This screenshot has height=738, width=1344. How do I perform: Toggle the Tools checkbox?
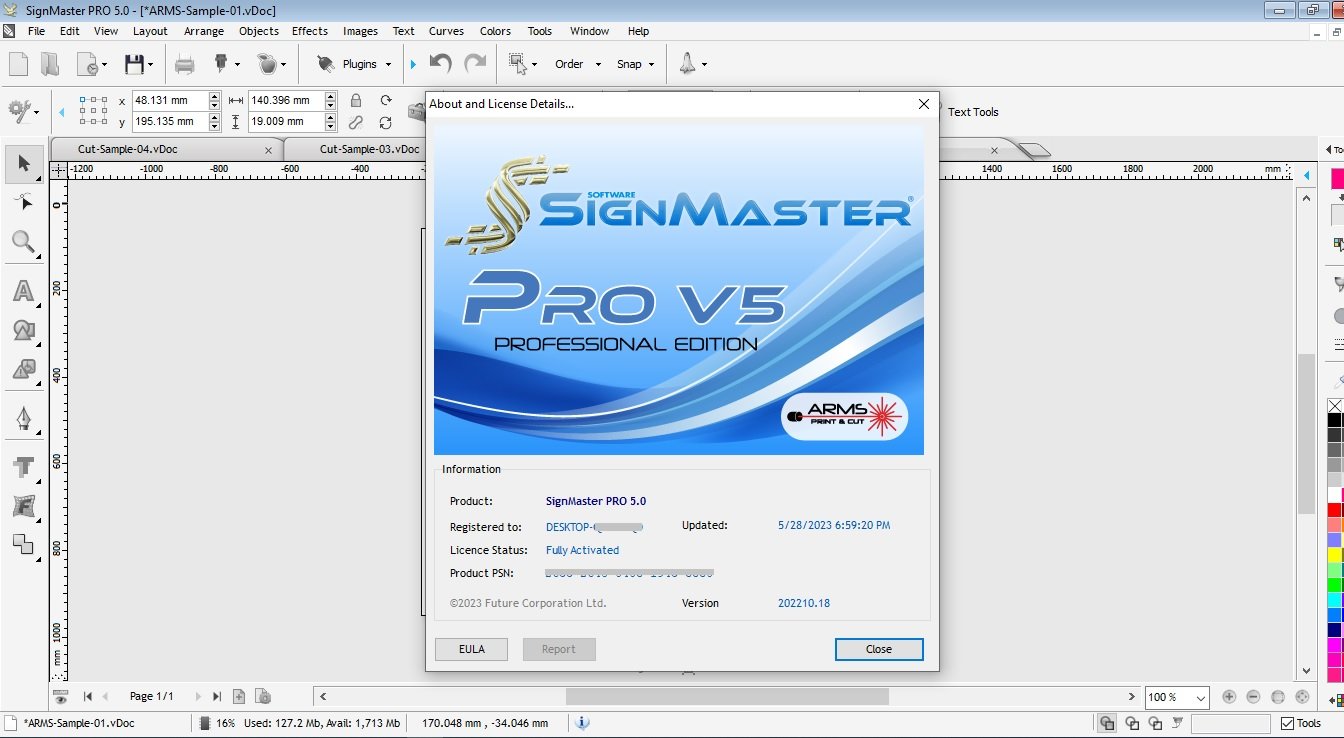[x=1287, y=723]
